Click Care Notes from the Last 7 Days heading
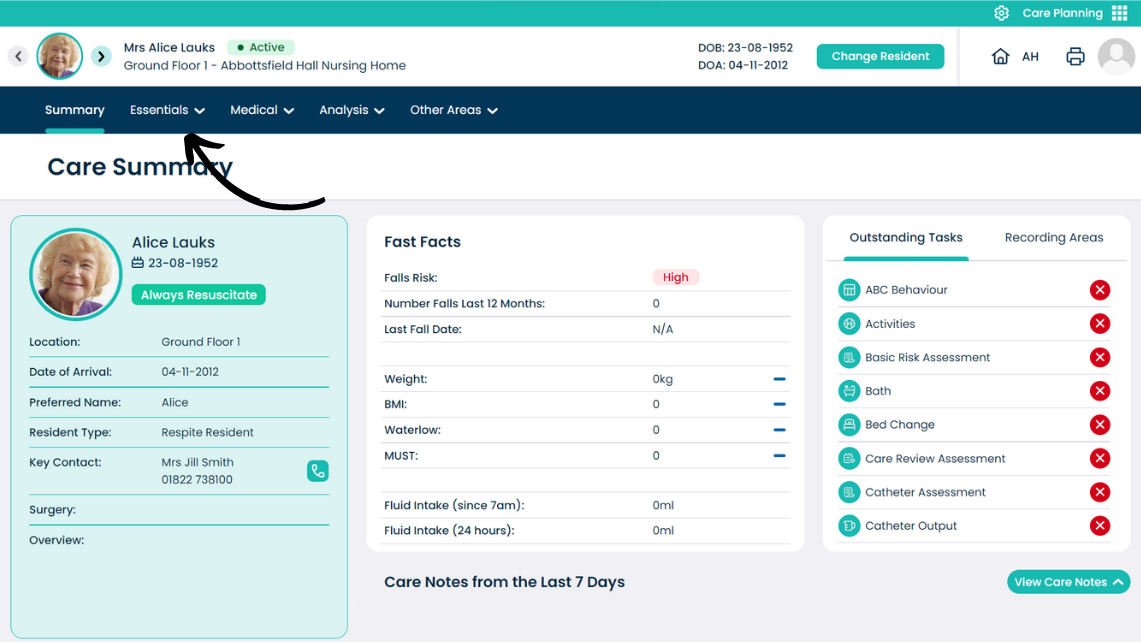The image size is (1141, 642). click(504, 582)
